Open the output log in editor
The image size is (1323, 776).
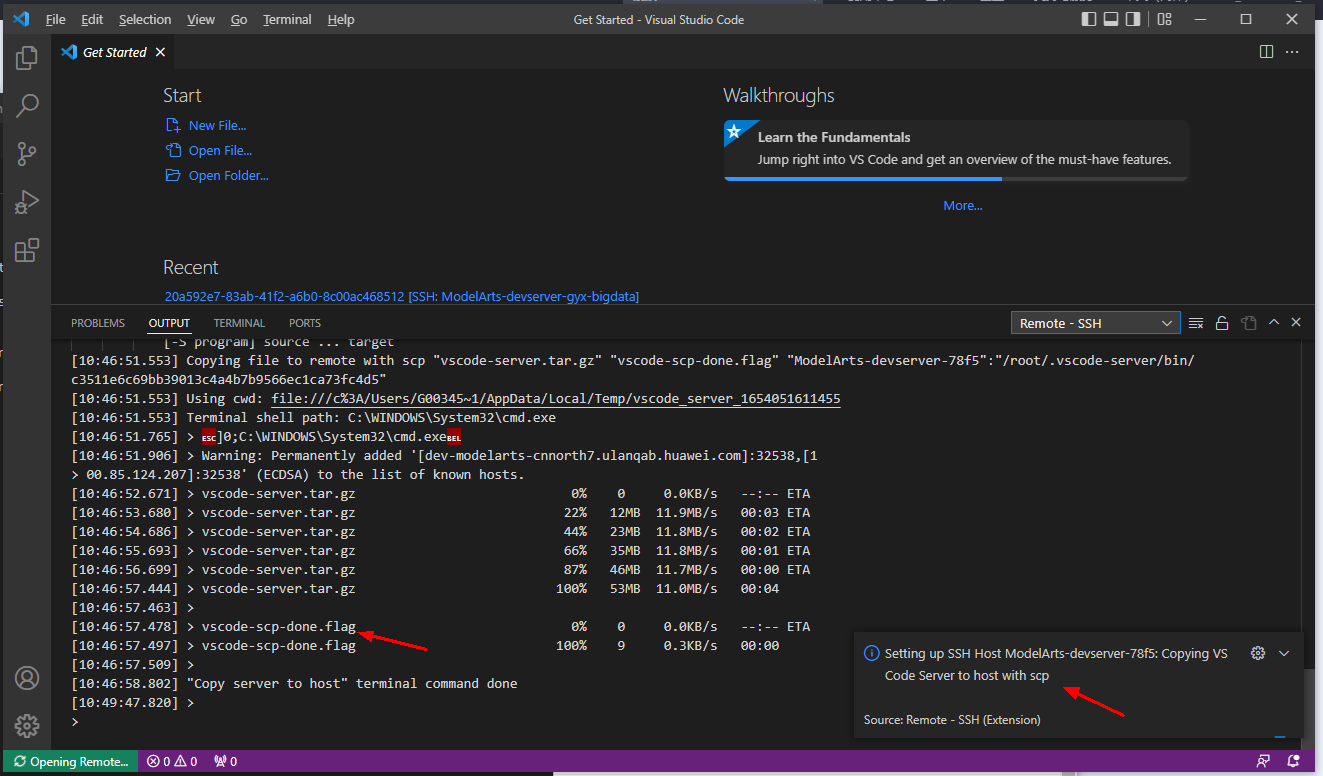(1248, 323)
